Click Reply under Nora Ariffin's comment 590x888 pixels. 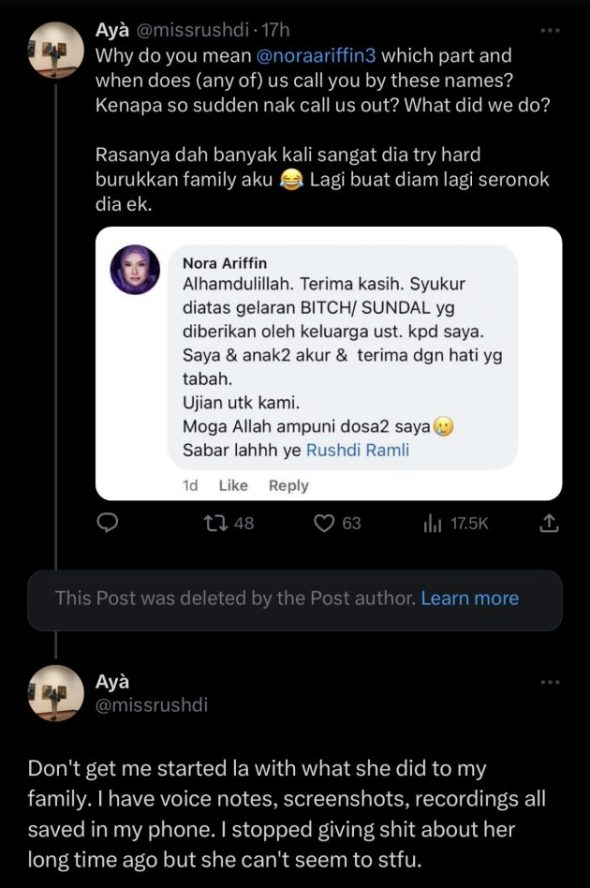coord(289,485)
